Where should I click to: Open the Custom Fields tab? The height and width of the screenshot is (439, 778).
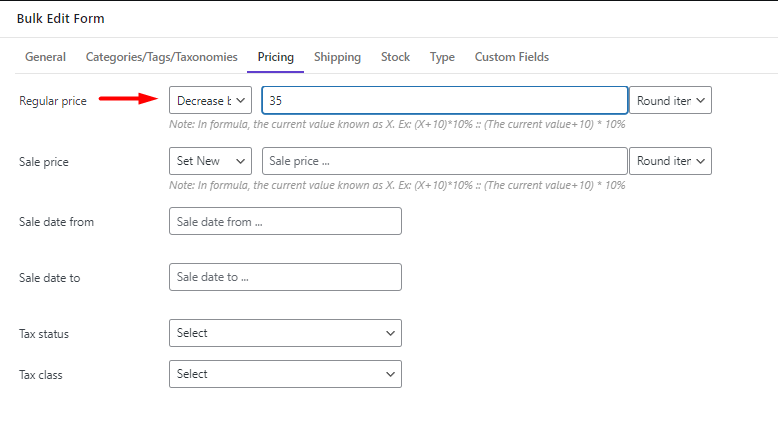click(x=512, y=57)
